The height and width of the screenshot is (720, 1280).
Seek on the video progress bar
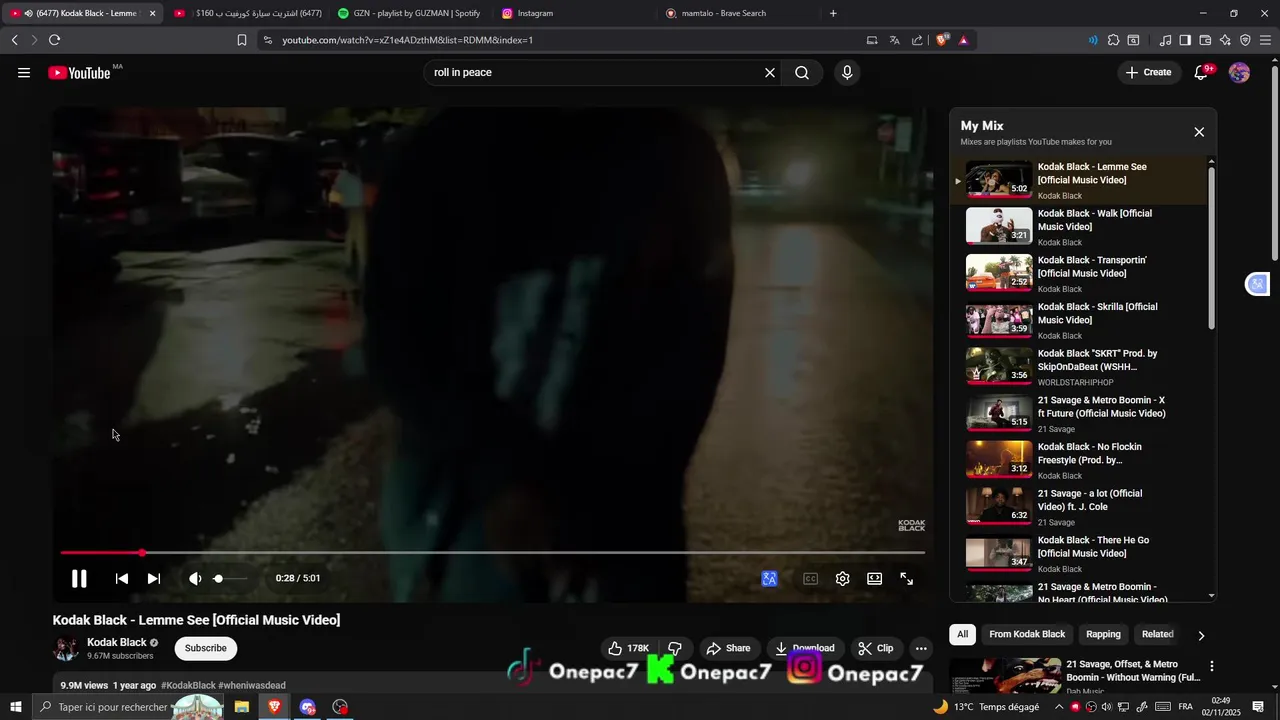(492, 552)
